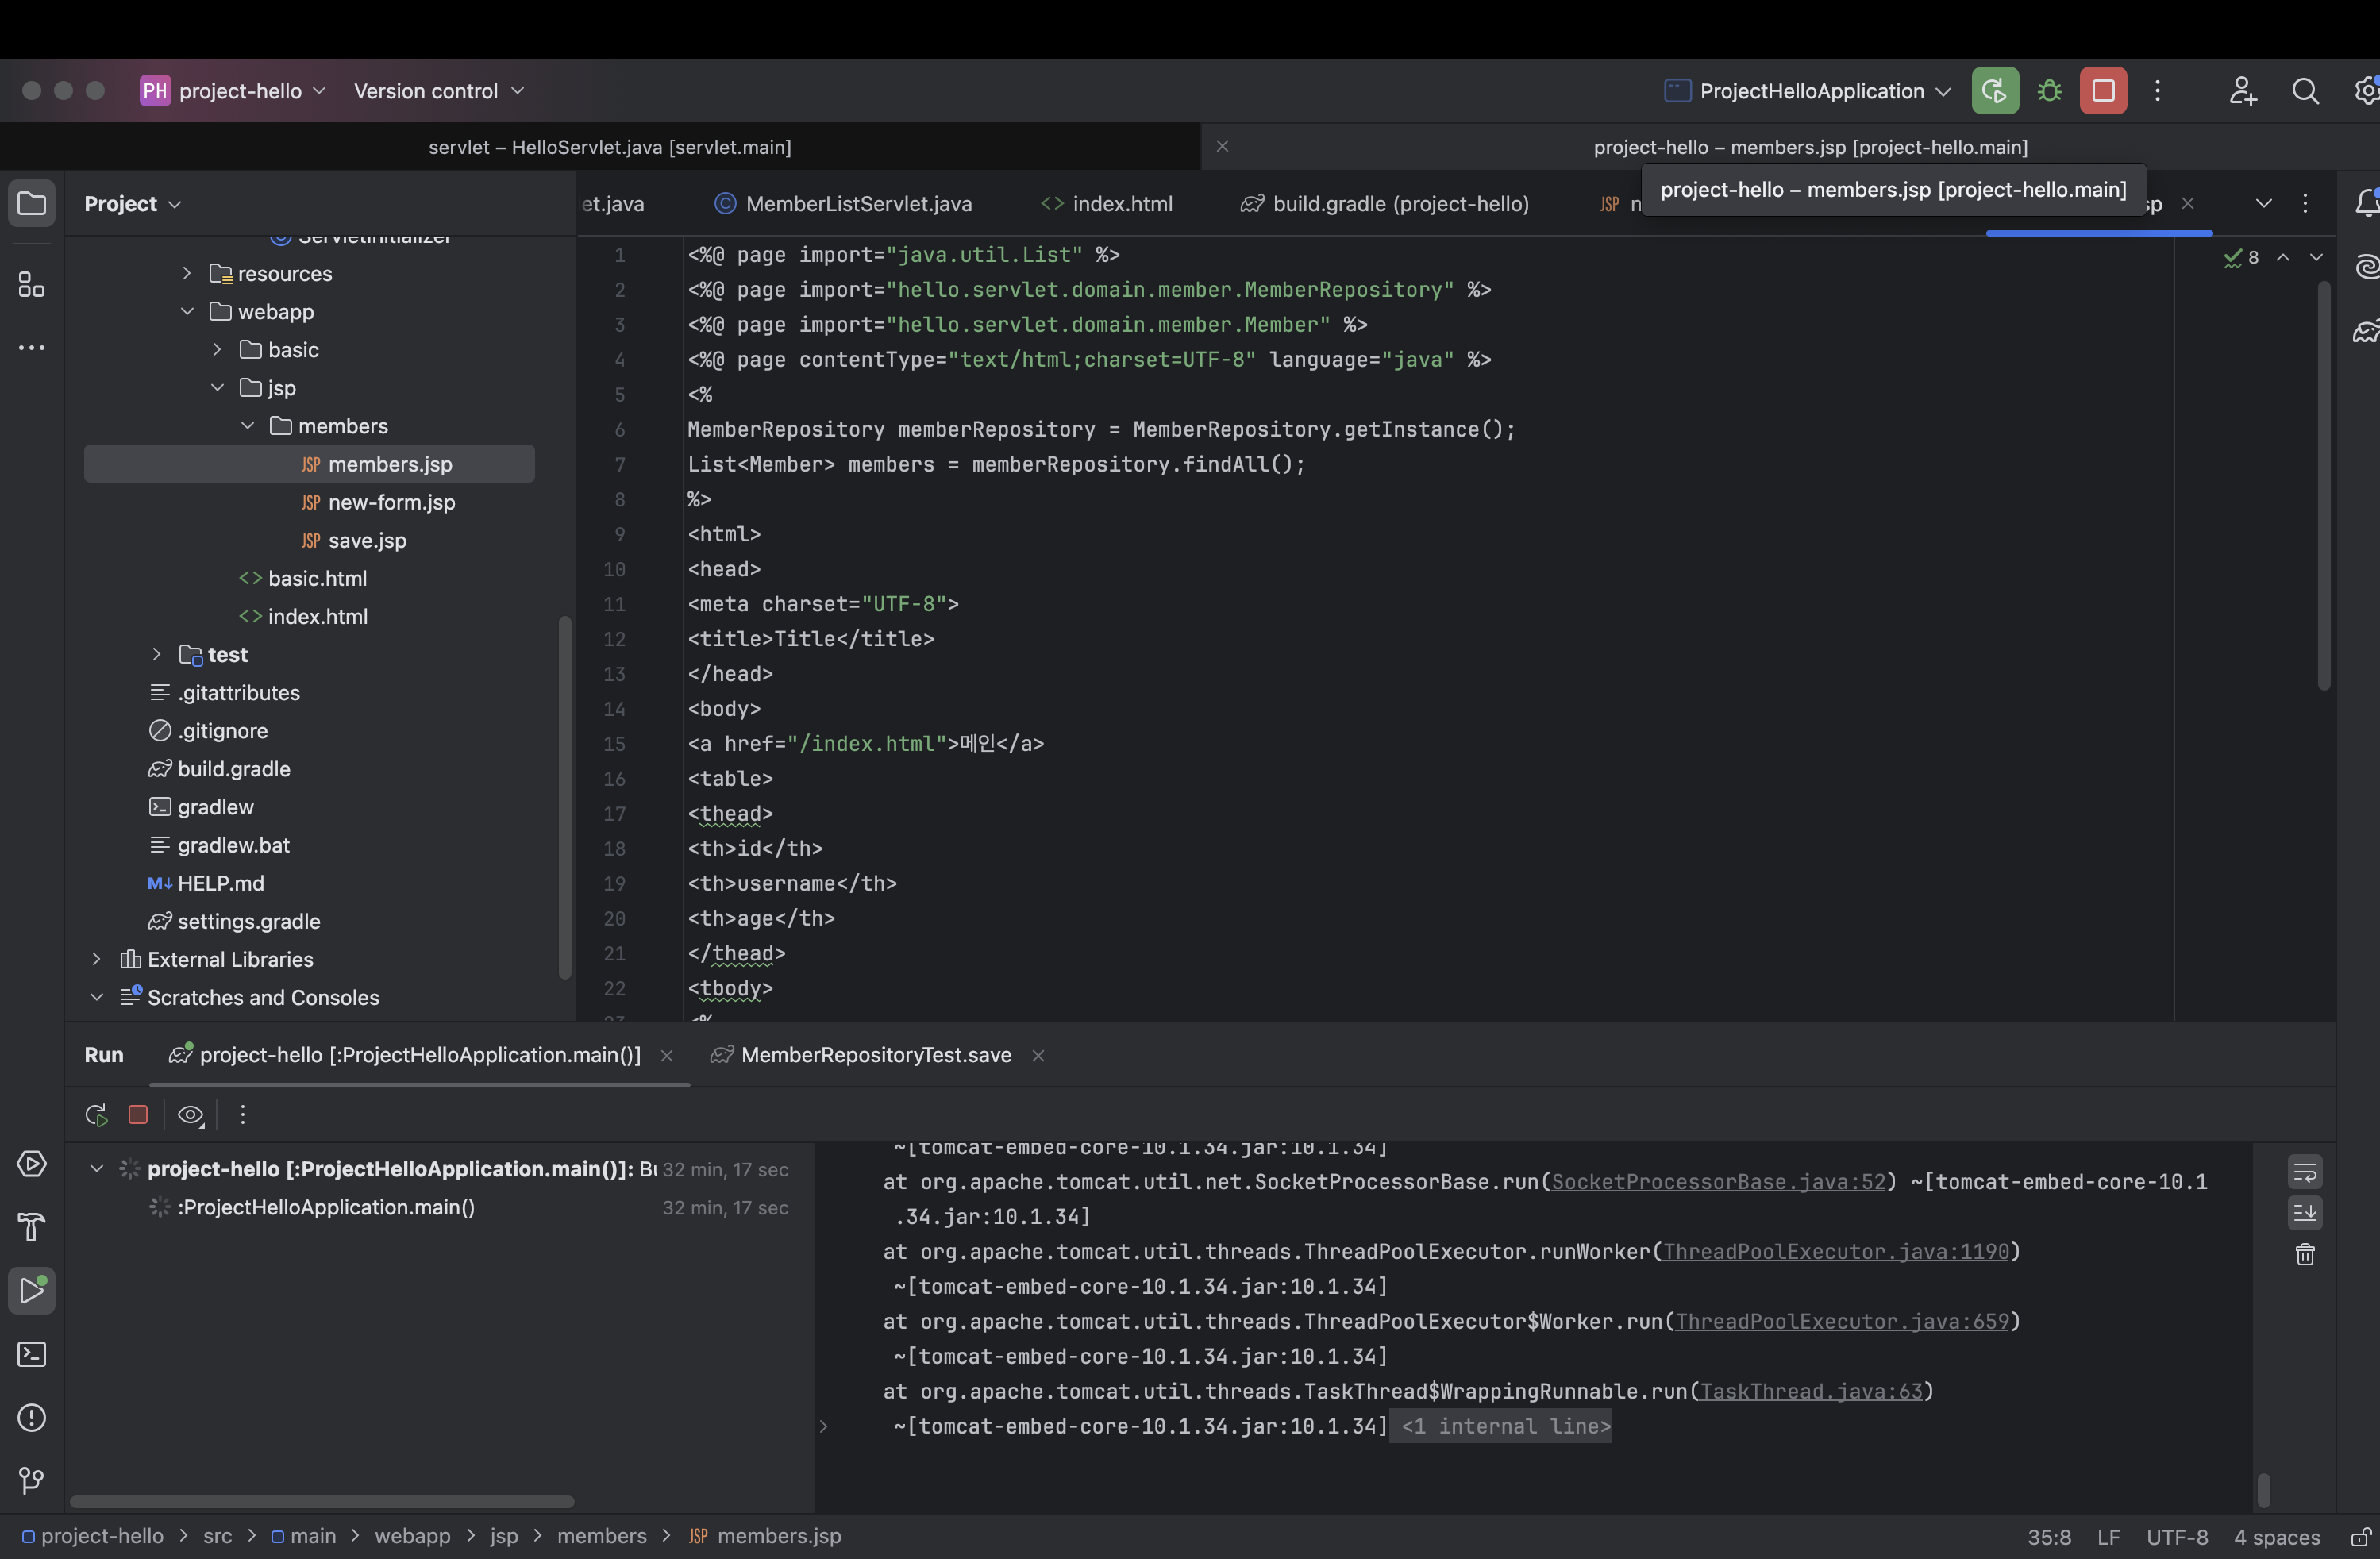Open the Project tool window folder icon
This screenshot has height=1559, width=2380.
pos(32,204)
